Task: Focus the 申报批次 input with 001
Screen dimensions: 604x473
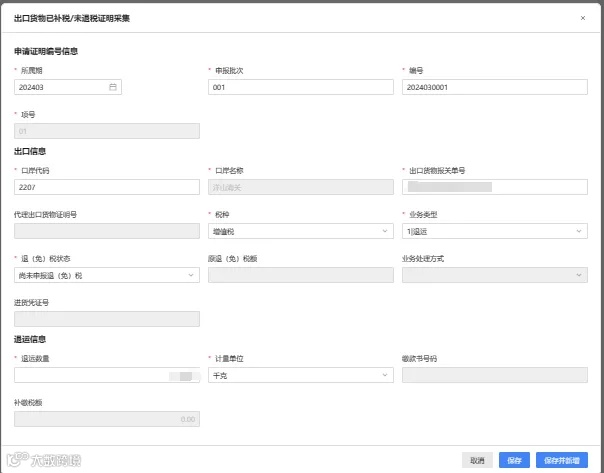Action: tap(301, 87)
